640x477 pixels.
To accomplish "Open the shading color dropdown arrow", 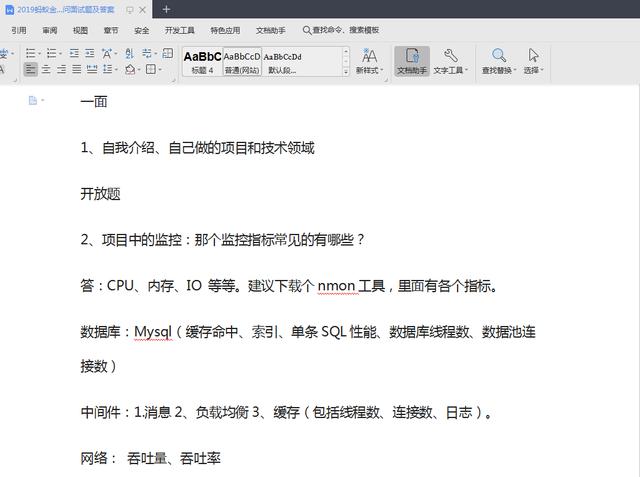I will [139, 70].
